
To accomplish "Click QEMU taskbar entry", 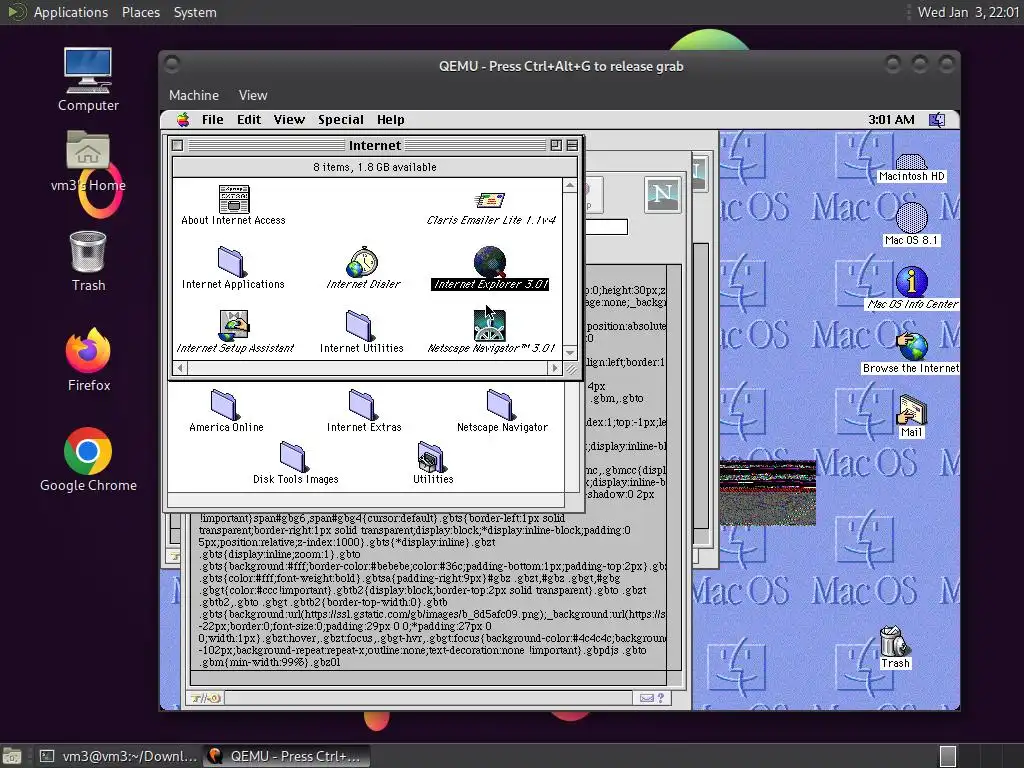I will click(x=286, y=756).
